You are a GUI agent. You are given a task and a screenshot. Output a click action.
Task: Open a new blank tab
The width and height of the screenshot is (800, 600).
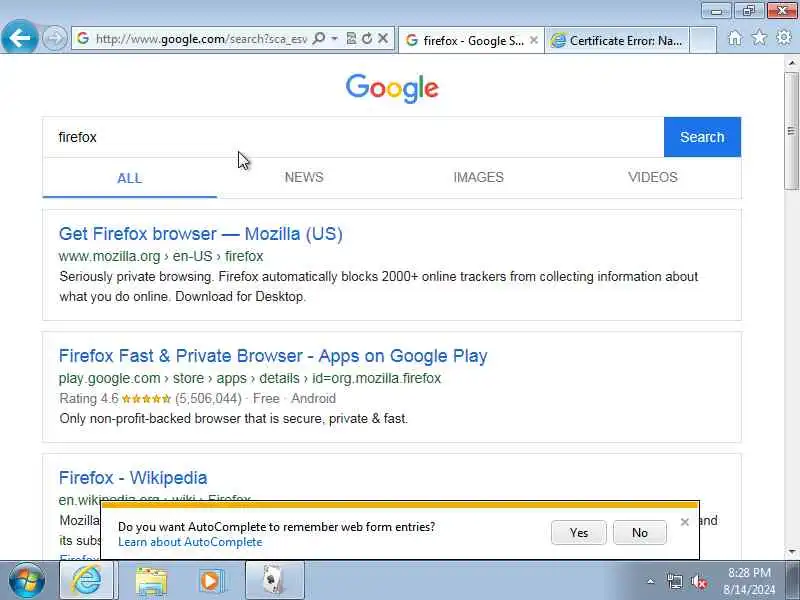(703, 40)
